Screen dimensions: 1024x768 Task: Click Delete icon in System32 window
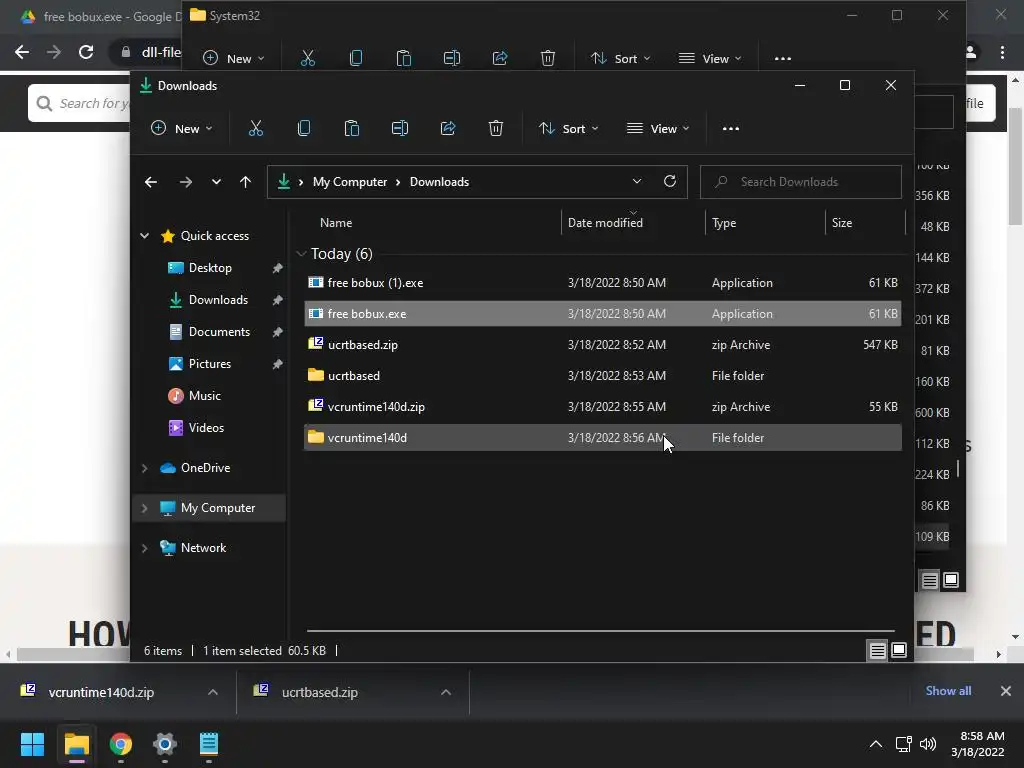(x=548, y=58)
